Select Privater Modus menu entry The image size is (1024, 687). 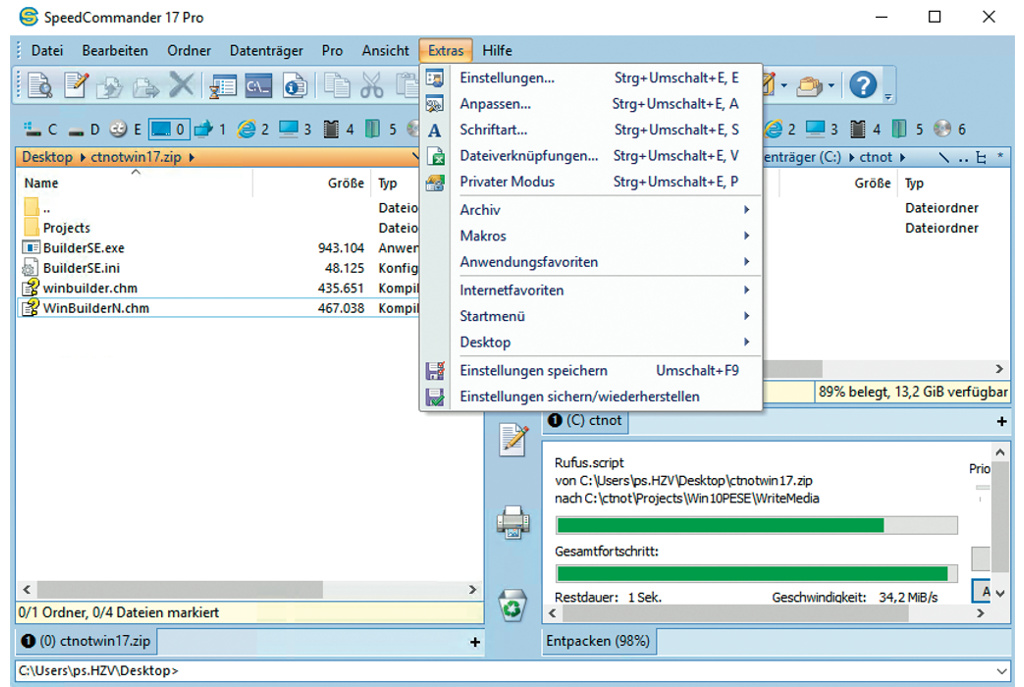[x=506, y=181]
